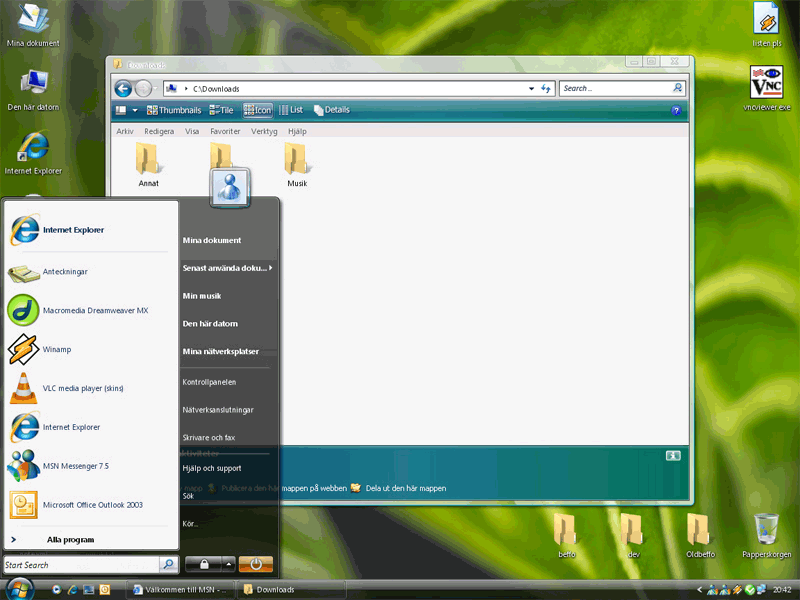Click the power button in start menu

tap(256, 564)
